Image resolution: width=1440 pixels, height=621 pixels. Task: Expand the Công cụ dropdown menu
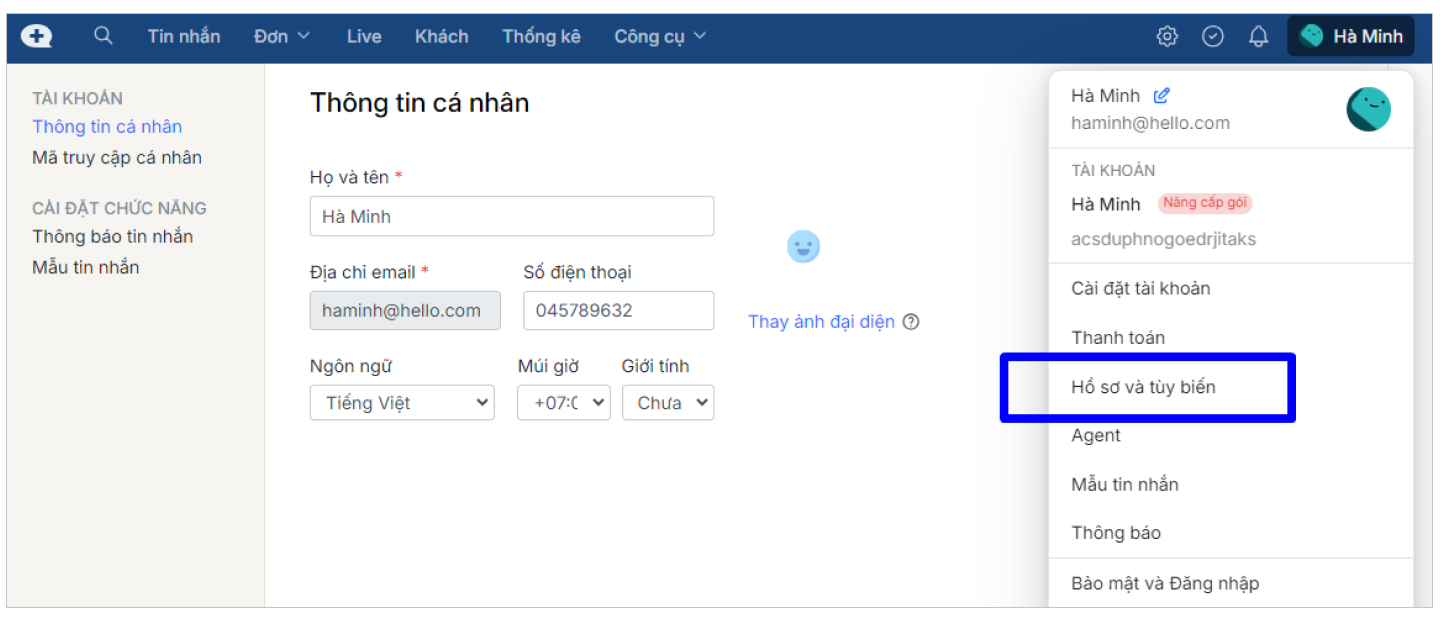coord(660,36)
